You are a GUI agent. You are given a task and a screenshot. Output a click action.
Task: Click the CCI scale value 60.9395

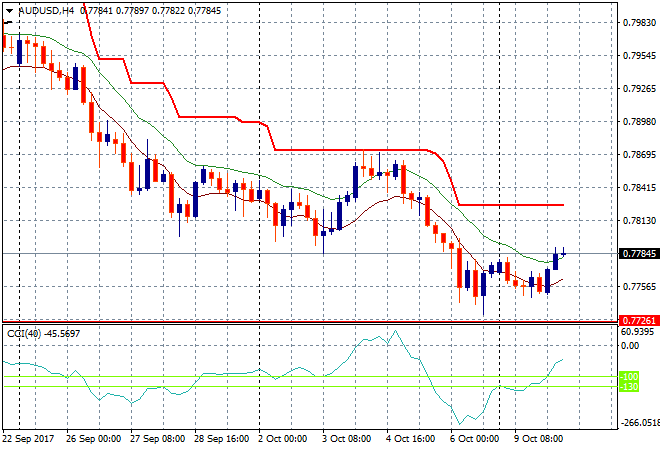tap(638, 332)
